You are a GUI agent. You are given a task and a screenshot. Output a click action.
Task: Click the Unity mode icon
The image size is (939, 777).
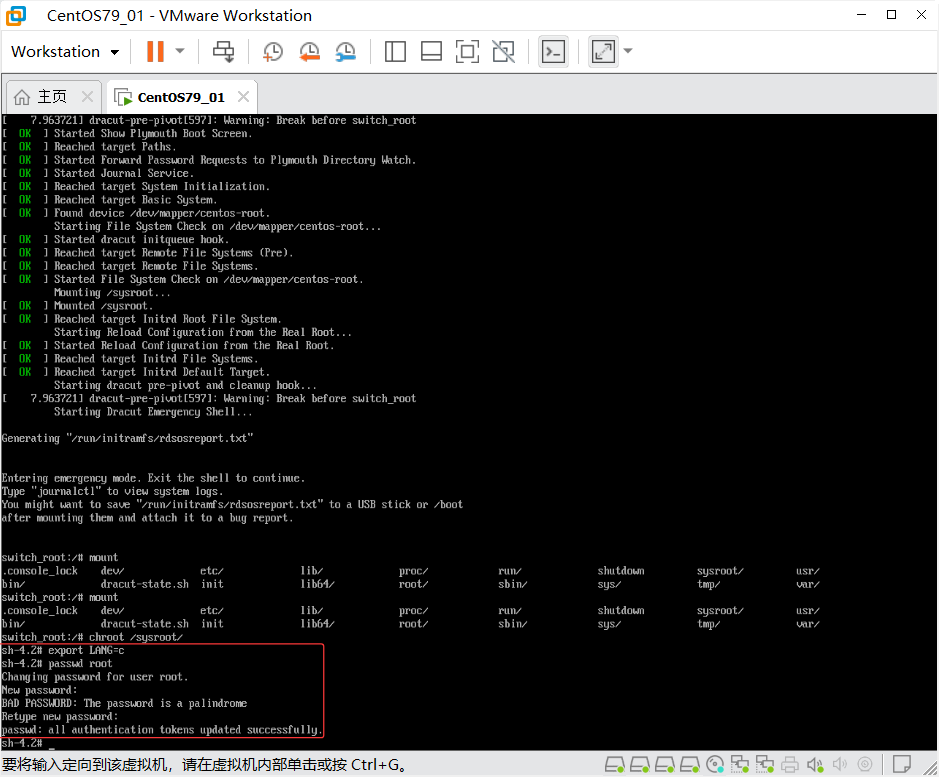click(504, 52)
